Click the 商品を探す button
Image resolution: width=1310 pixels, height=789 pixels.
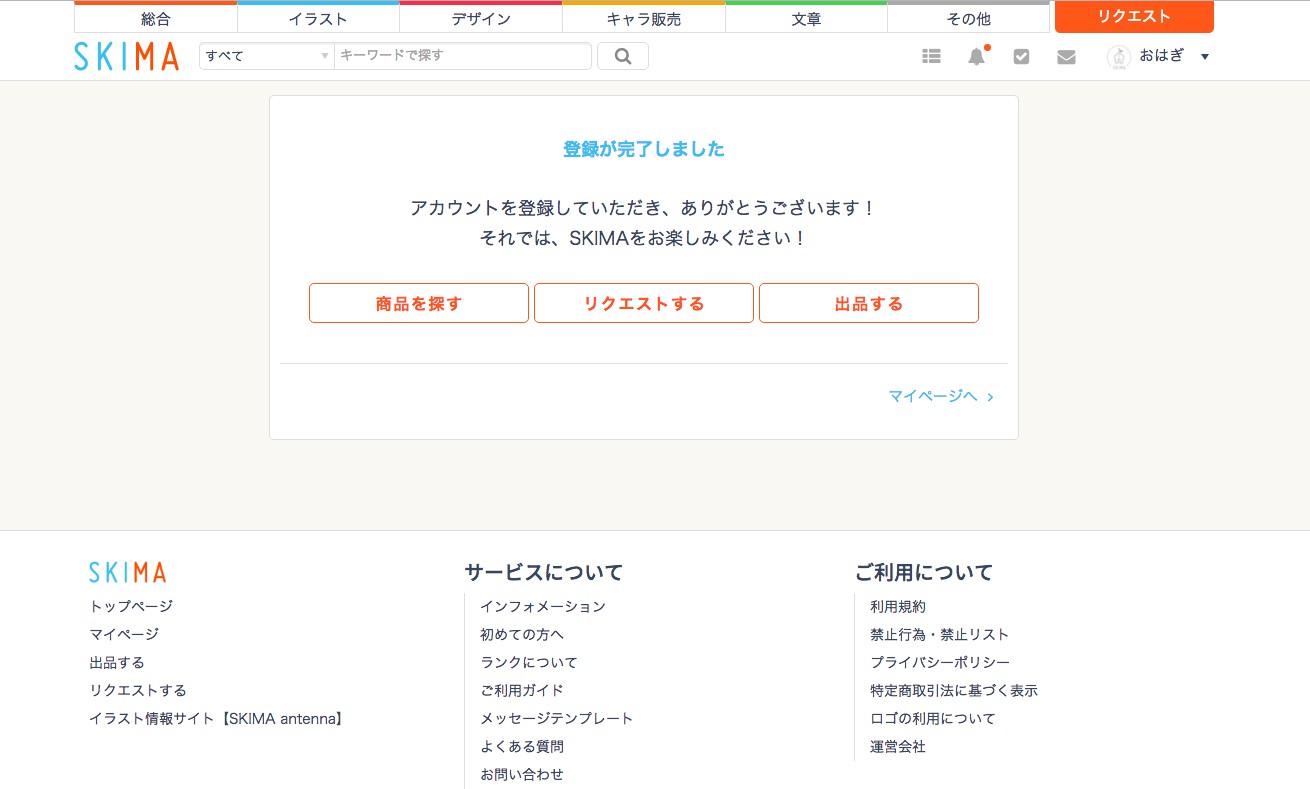coord(419,303)
